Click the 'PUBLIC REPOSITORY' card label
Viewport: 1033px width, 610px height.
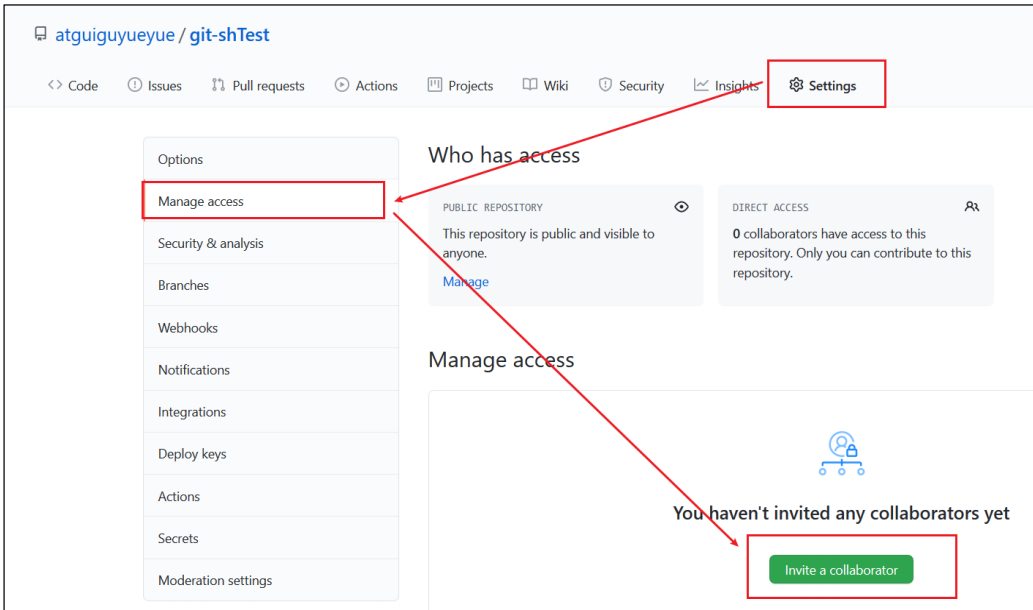[x=493, y=208]
